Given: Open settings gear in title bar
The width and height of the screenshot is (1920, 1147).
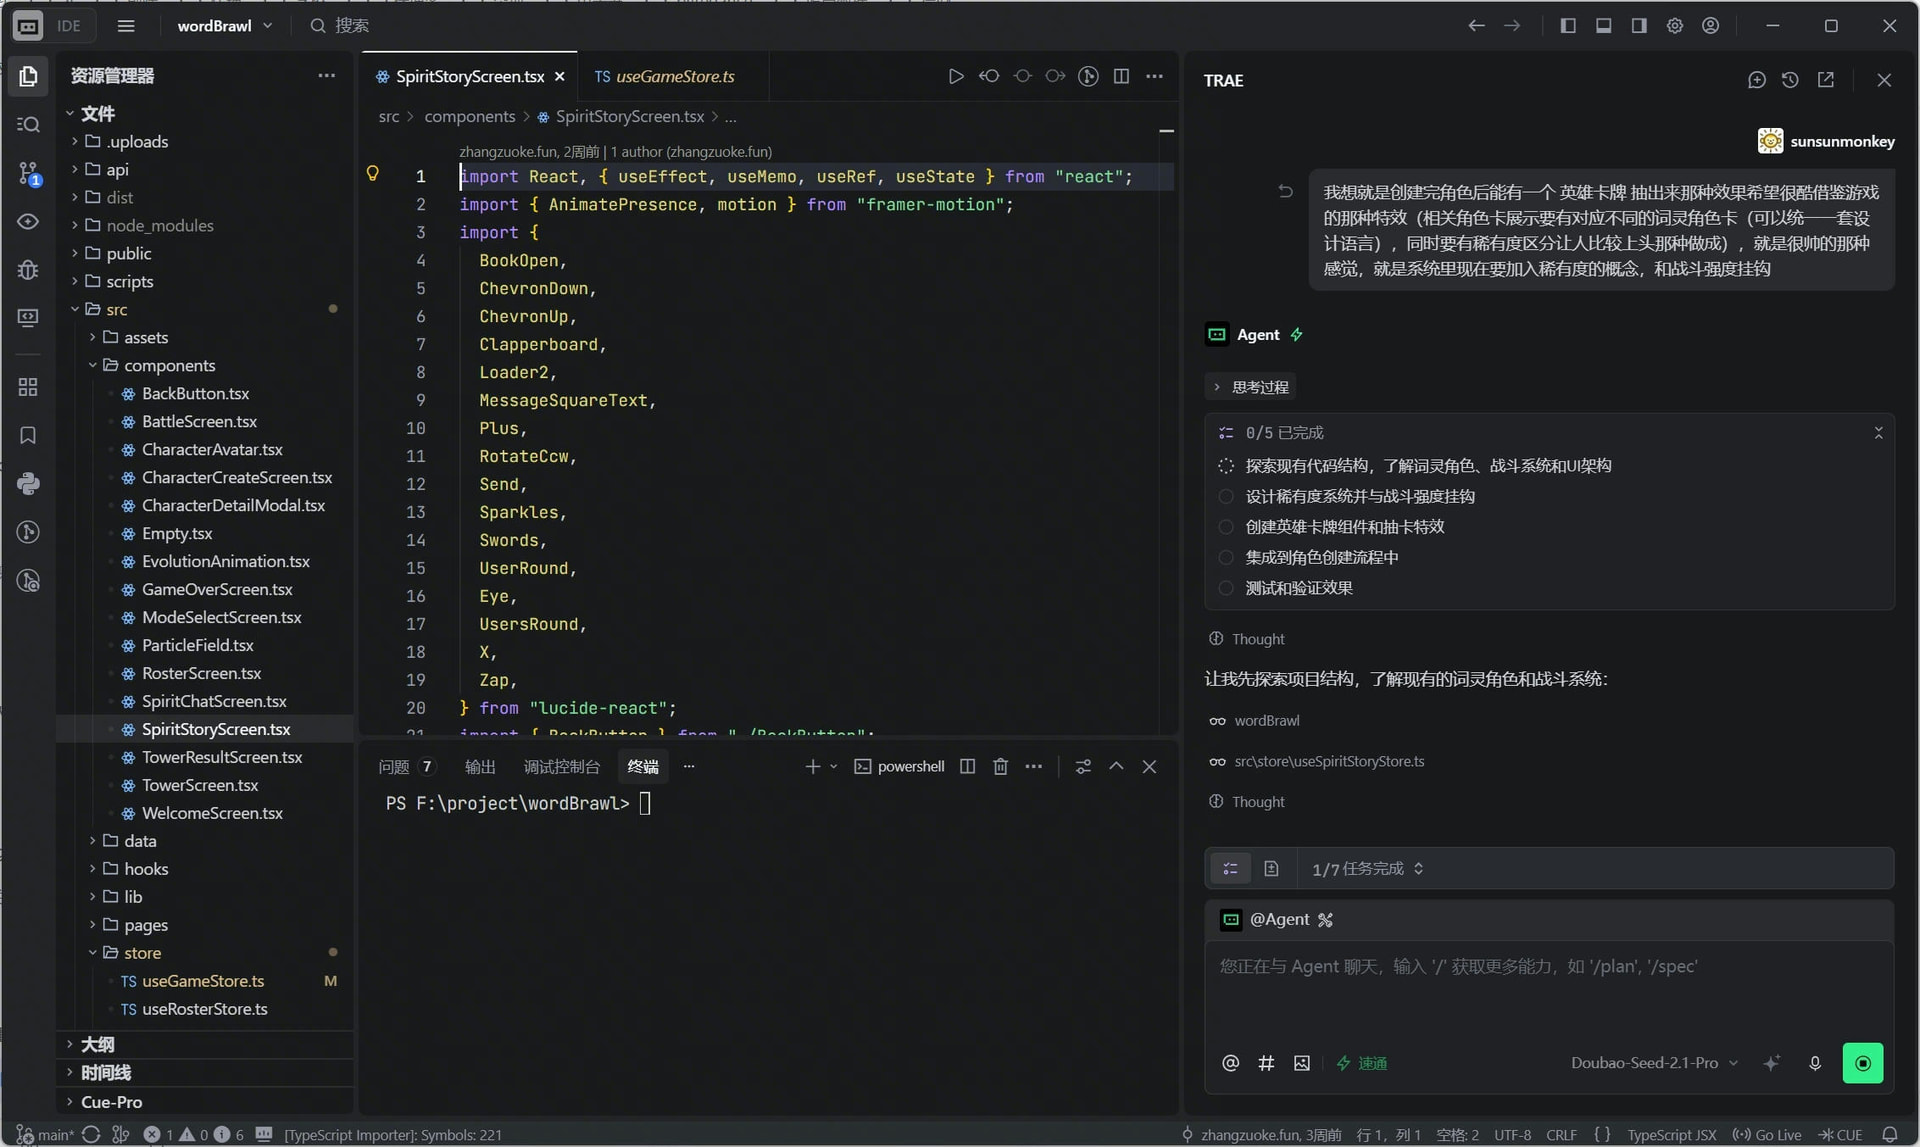Looking at the screenshot, I should pyautogui.click(x=1674, y=26).
